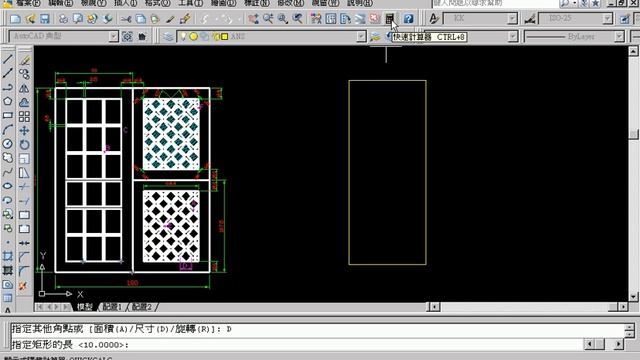This screenshot has height=360, width=640.
Task: Open Workspace Settings gear icon
Action: [x=127, y=37]
